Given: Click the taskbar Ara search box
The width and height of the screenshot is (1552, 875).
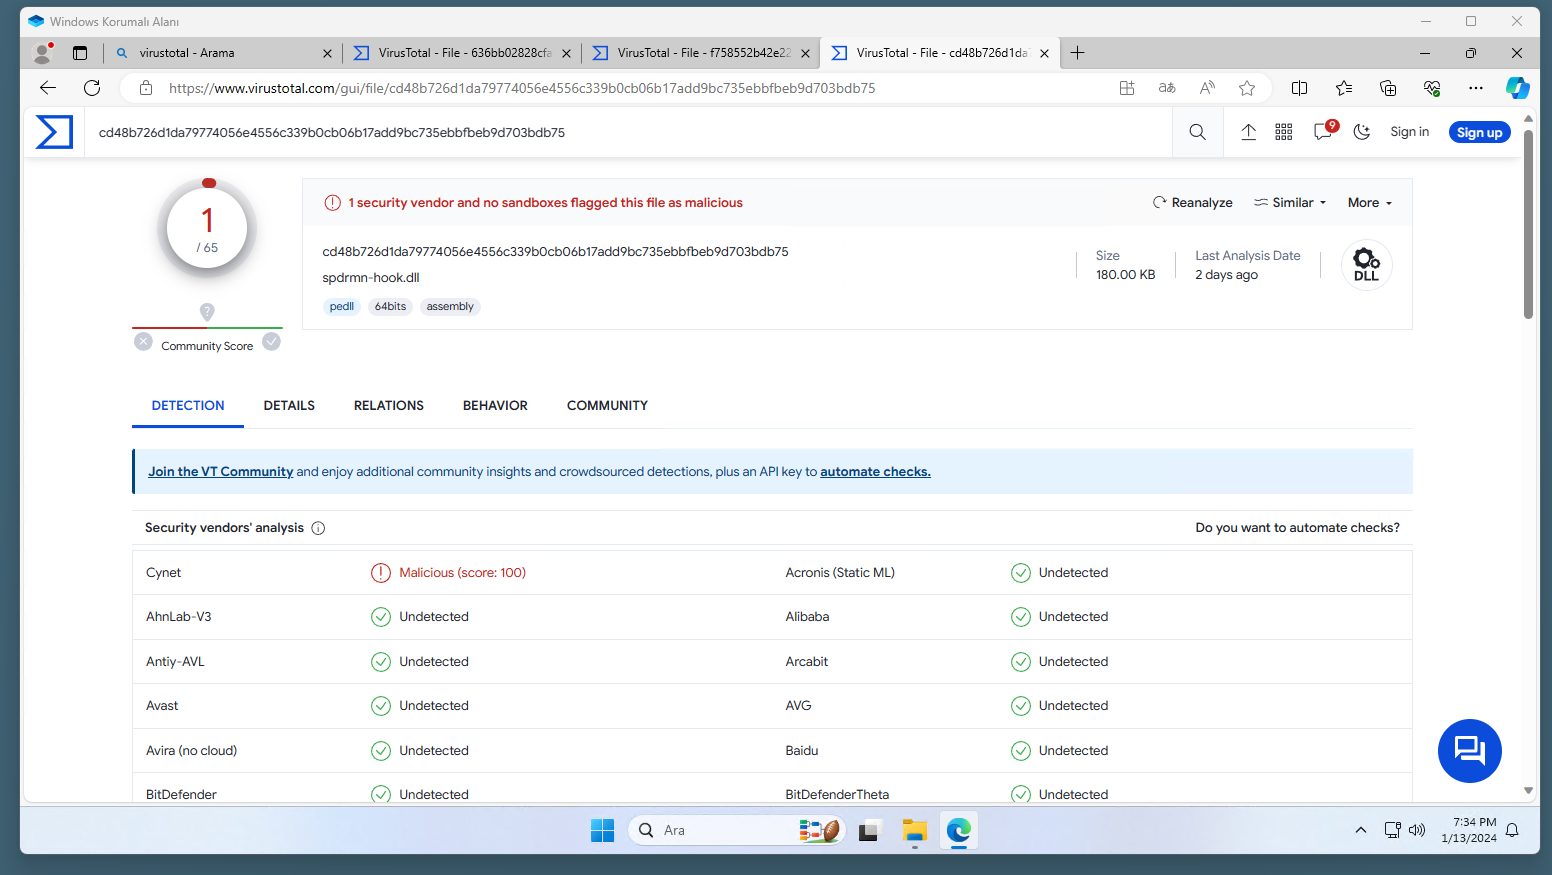Looking at the screenshot, I should (x=737, y=830).
